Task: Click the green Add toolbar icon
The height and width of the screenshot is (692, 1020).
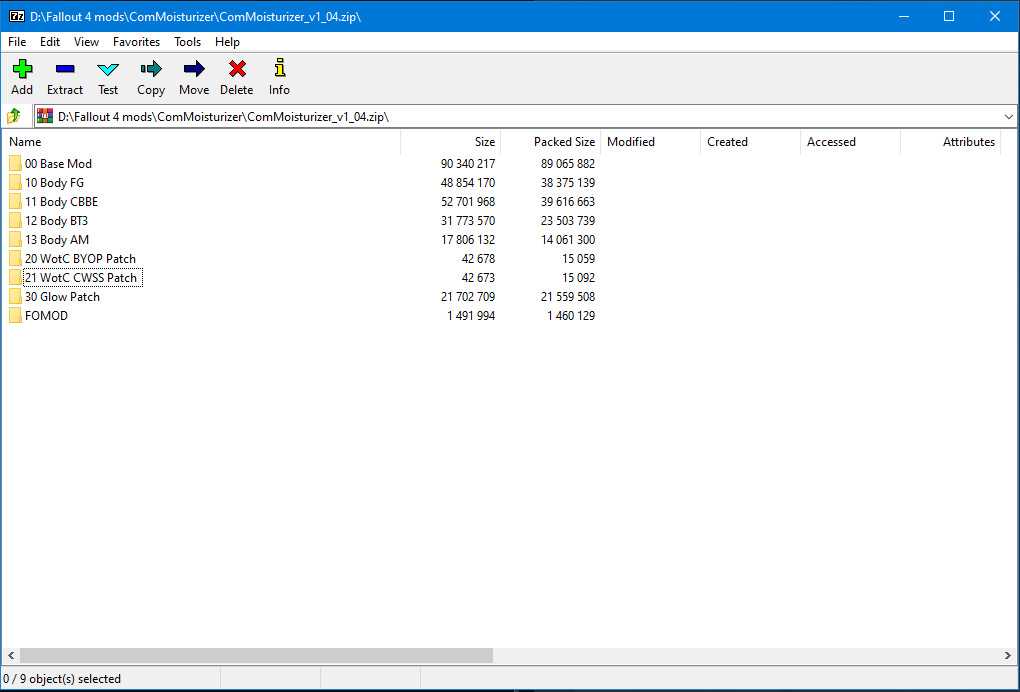Action: click(22, 69)
